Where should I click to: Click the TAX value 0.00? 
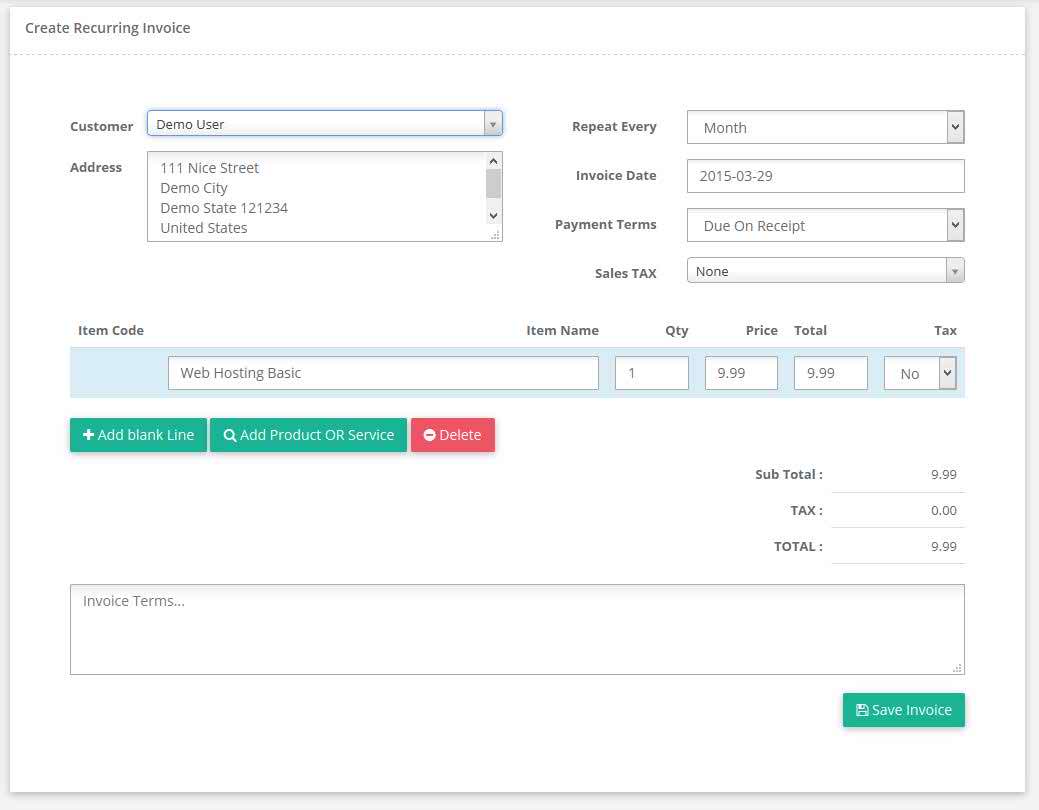[944, 510]
